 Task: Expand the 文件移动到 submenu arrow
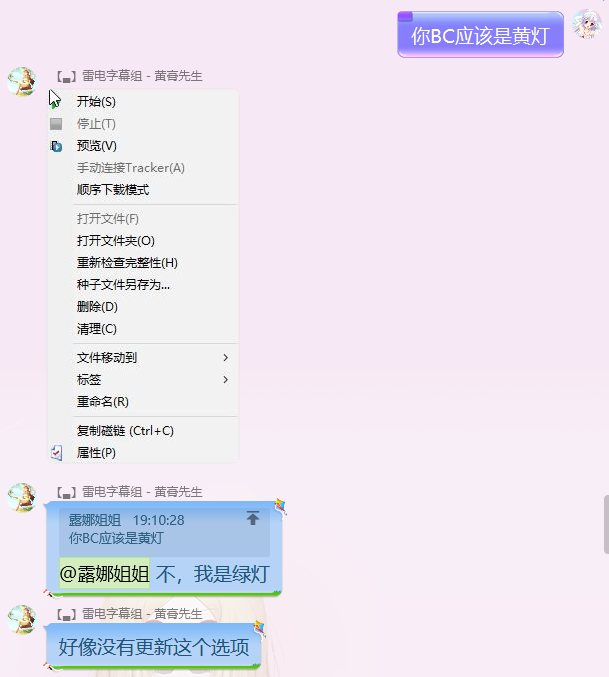pos(225,357)
